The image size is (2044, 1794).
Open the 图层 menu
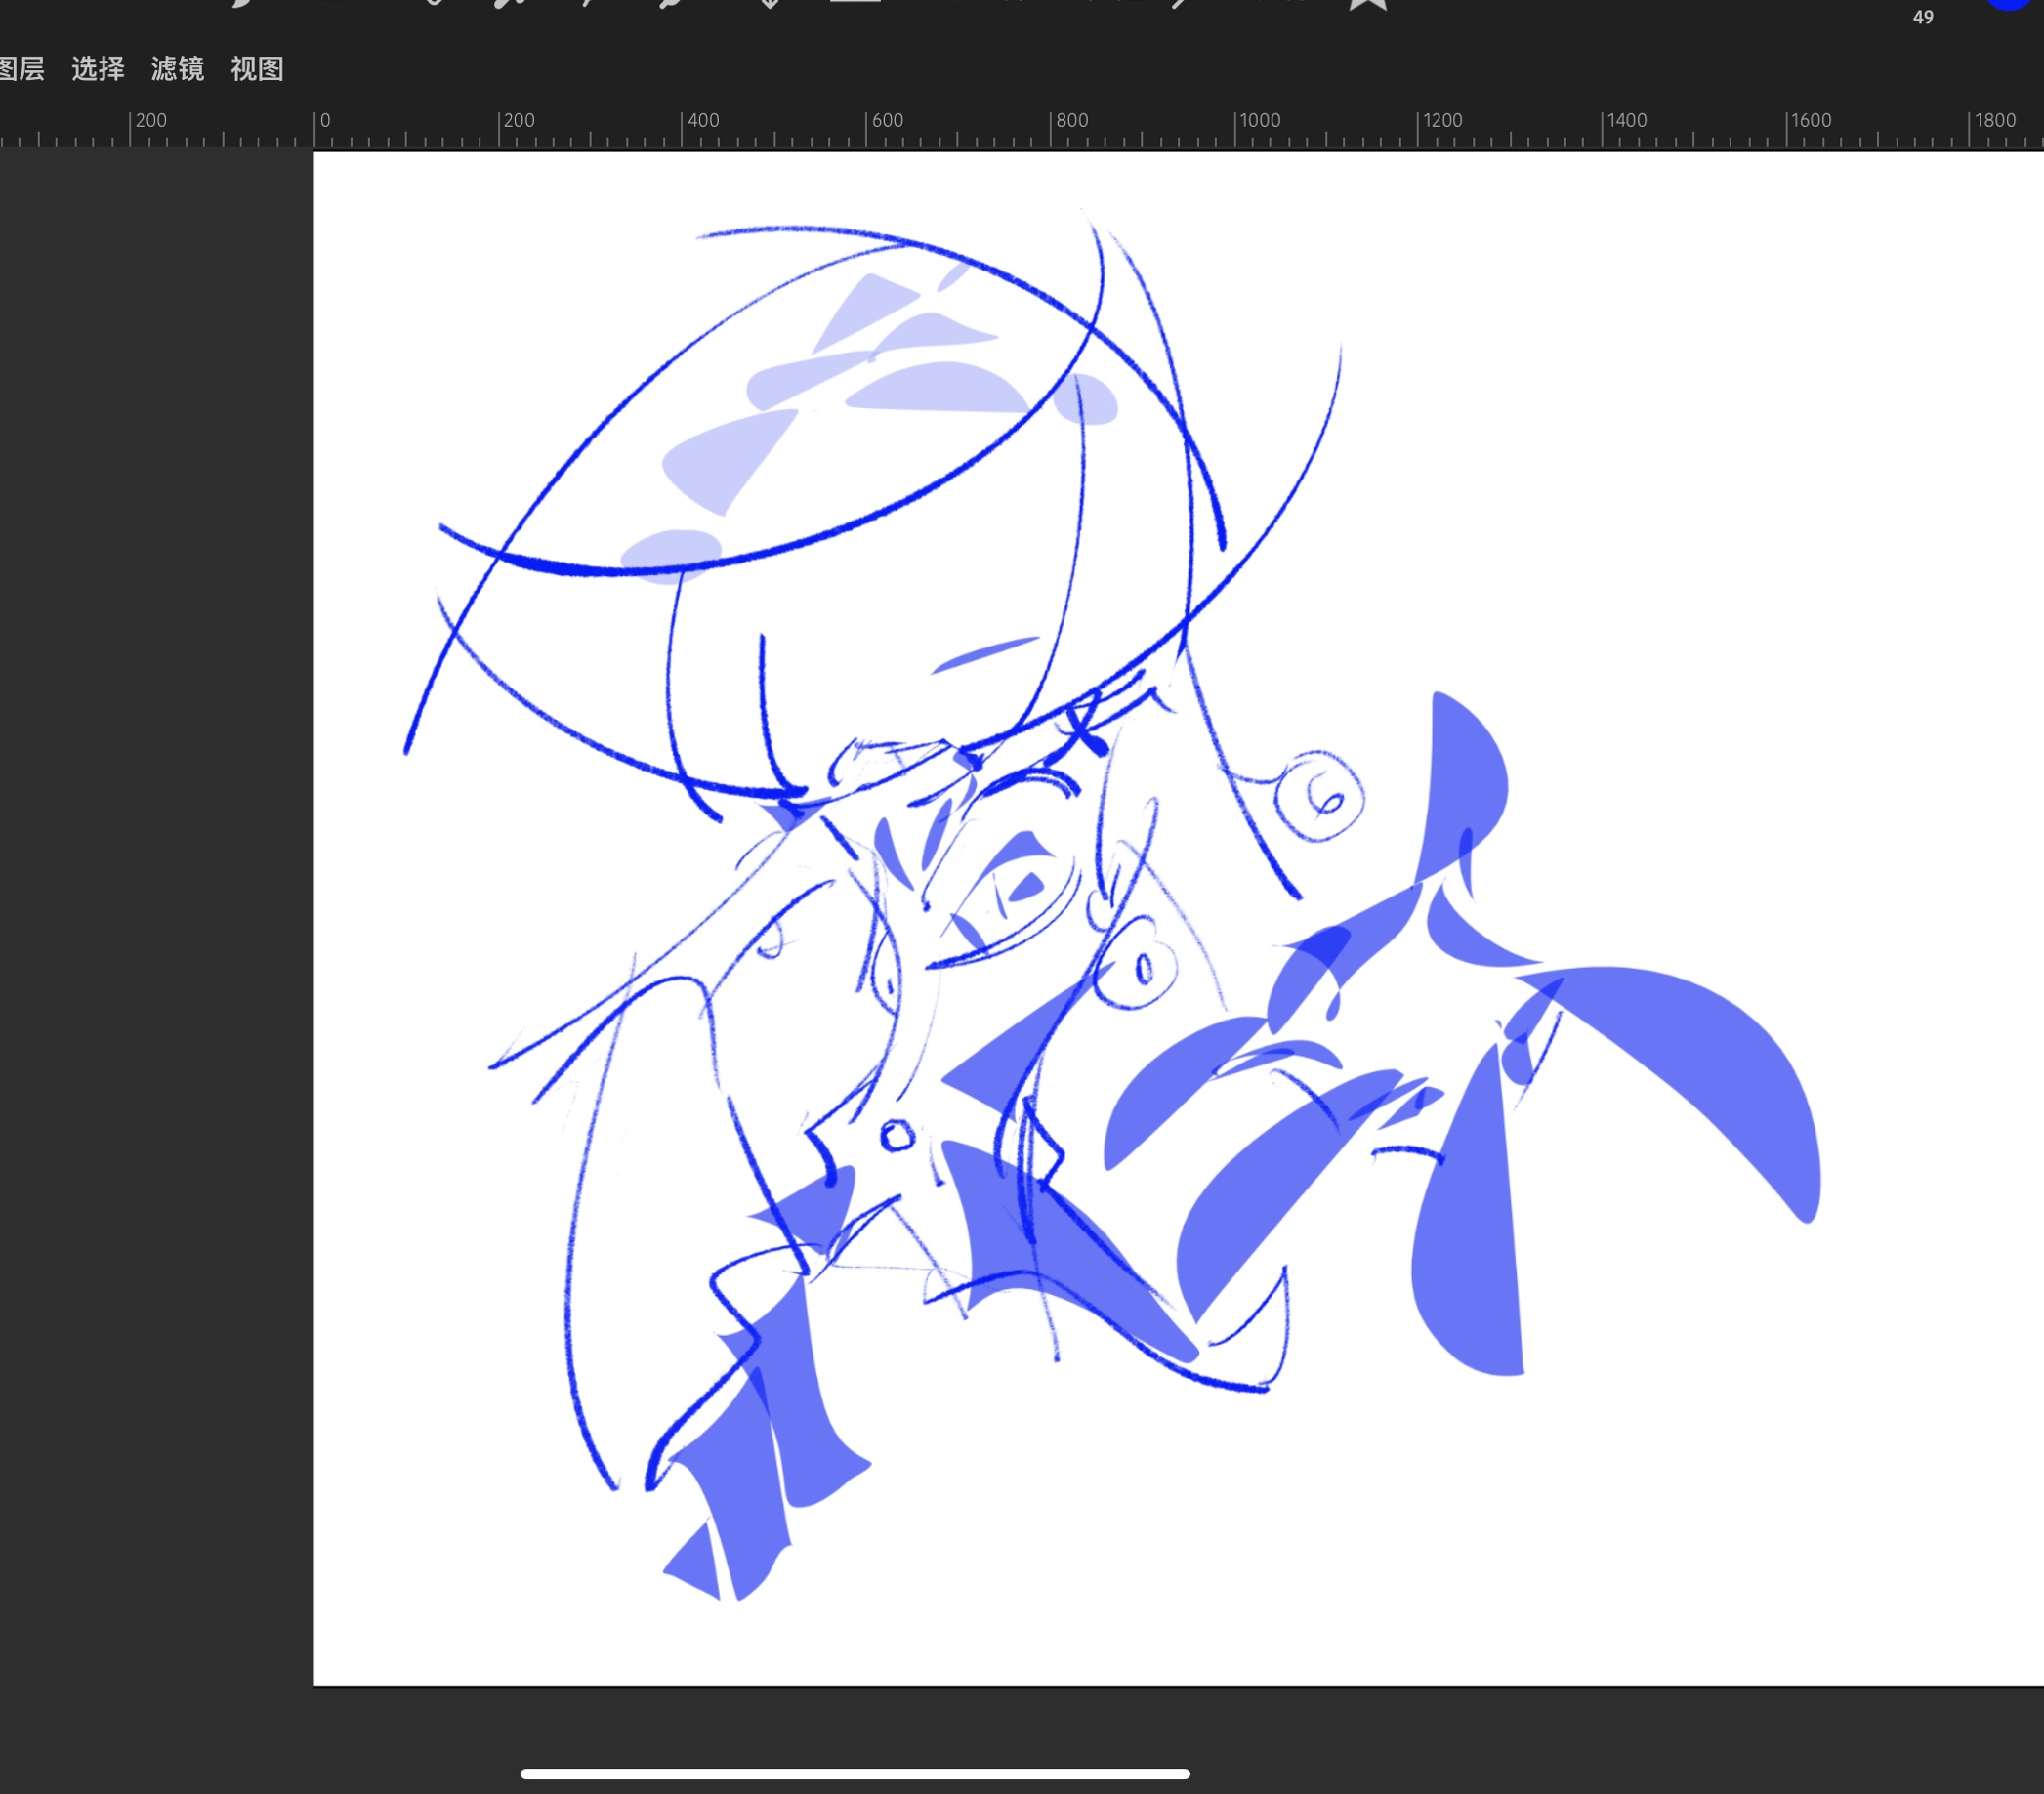click(21, 68)
